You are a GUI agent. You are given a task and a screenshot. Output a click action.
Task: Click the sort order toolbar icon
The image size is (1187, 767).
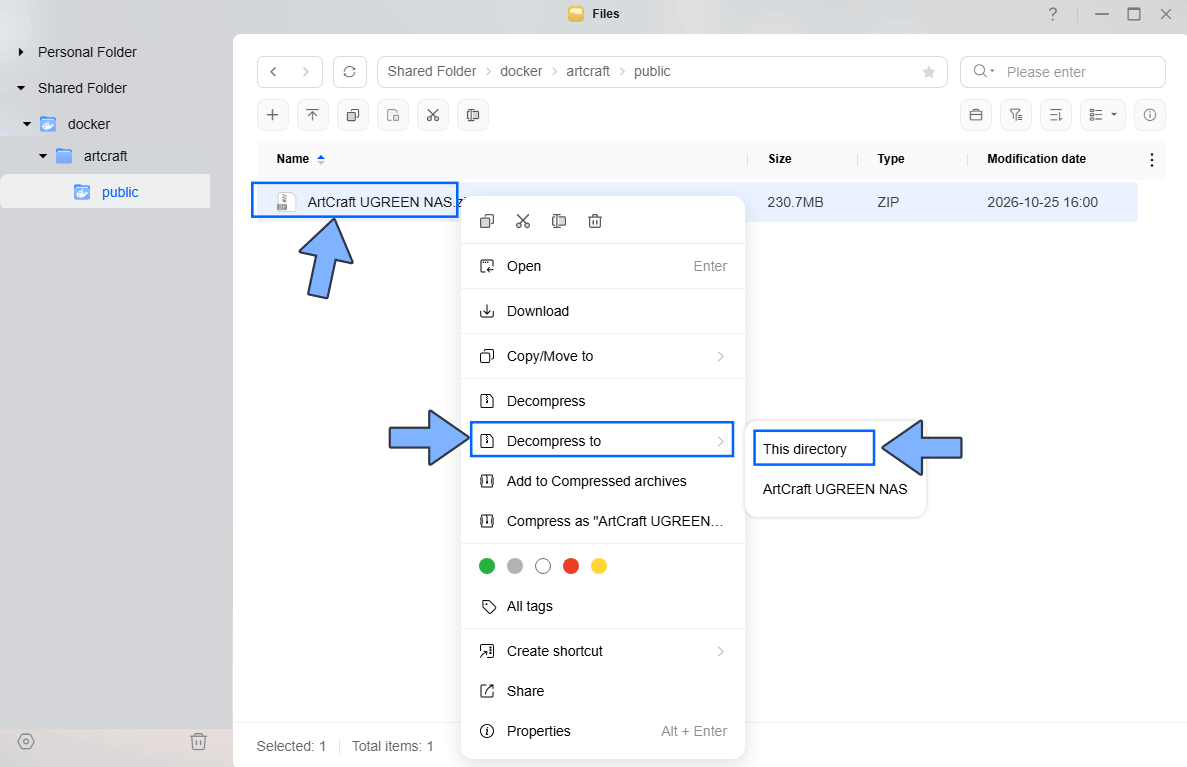tap(1056, 115)
